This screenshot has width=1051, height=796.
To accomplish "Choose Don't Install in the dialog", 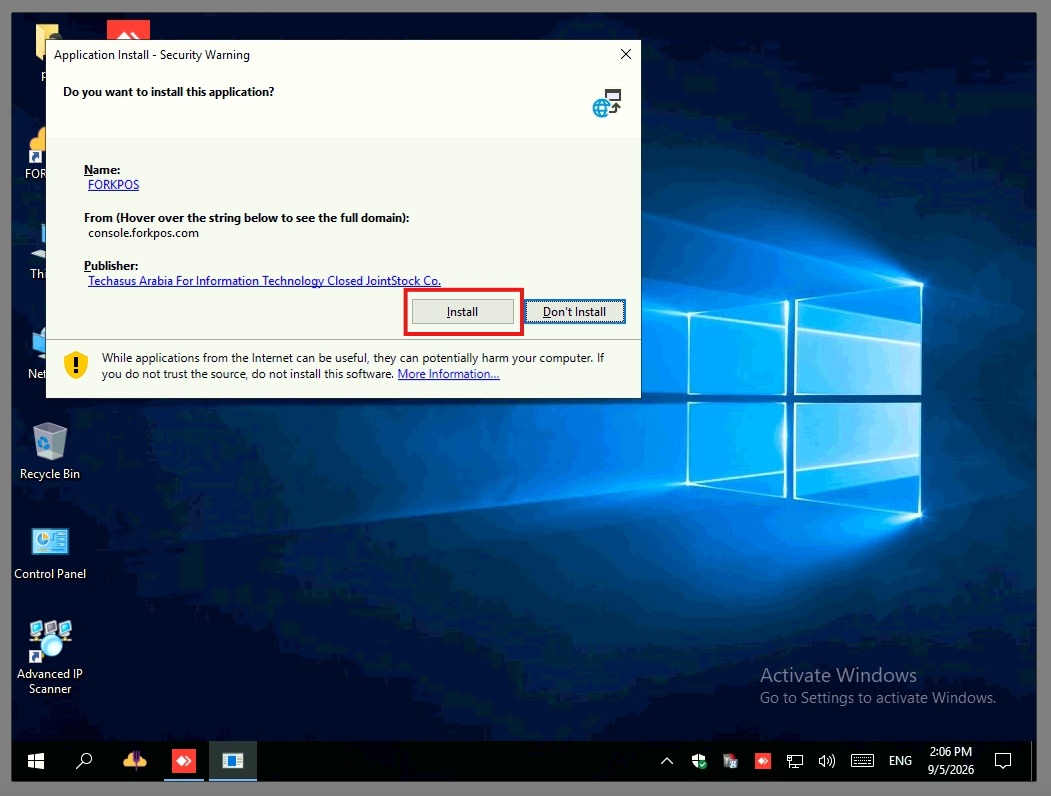I will pos(574,312).
